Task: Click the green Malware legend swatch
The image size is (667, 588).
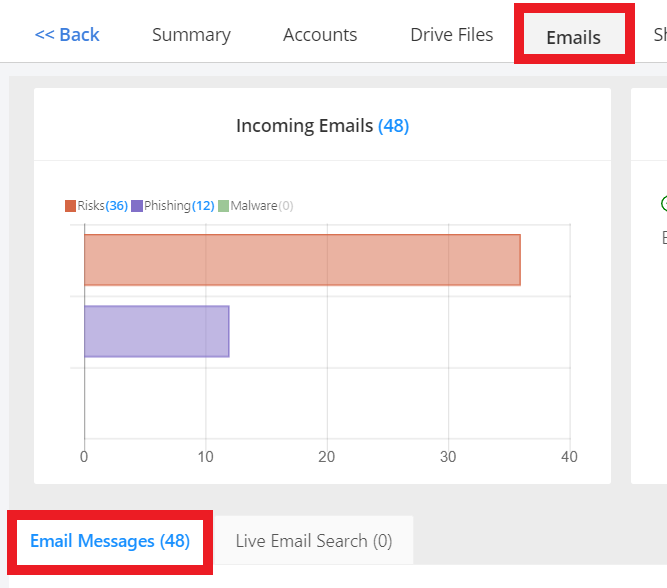Action: (224, 206)
